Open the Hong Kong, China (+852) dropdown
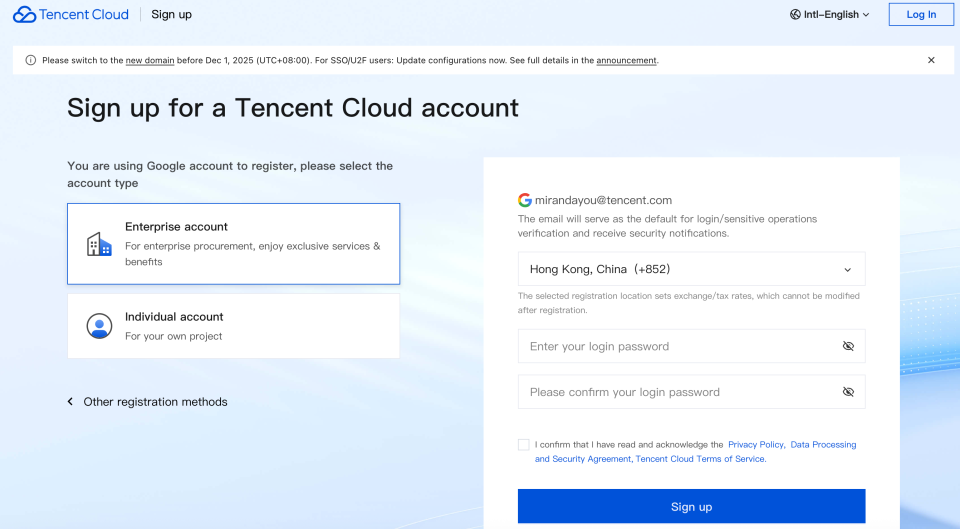This screenshot has height=529, width=960. [x=691, y=269]
